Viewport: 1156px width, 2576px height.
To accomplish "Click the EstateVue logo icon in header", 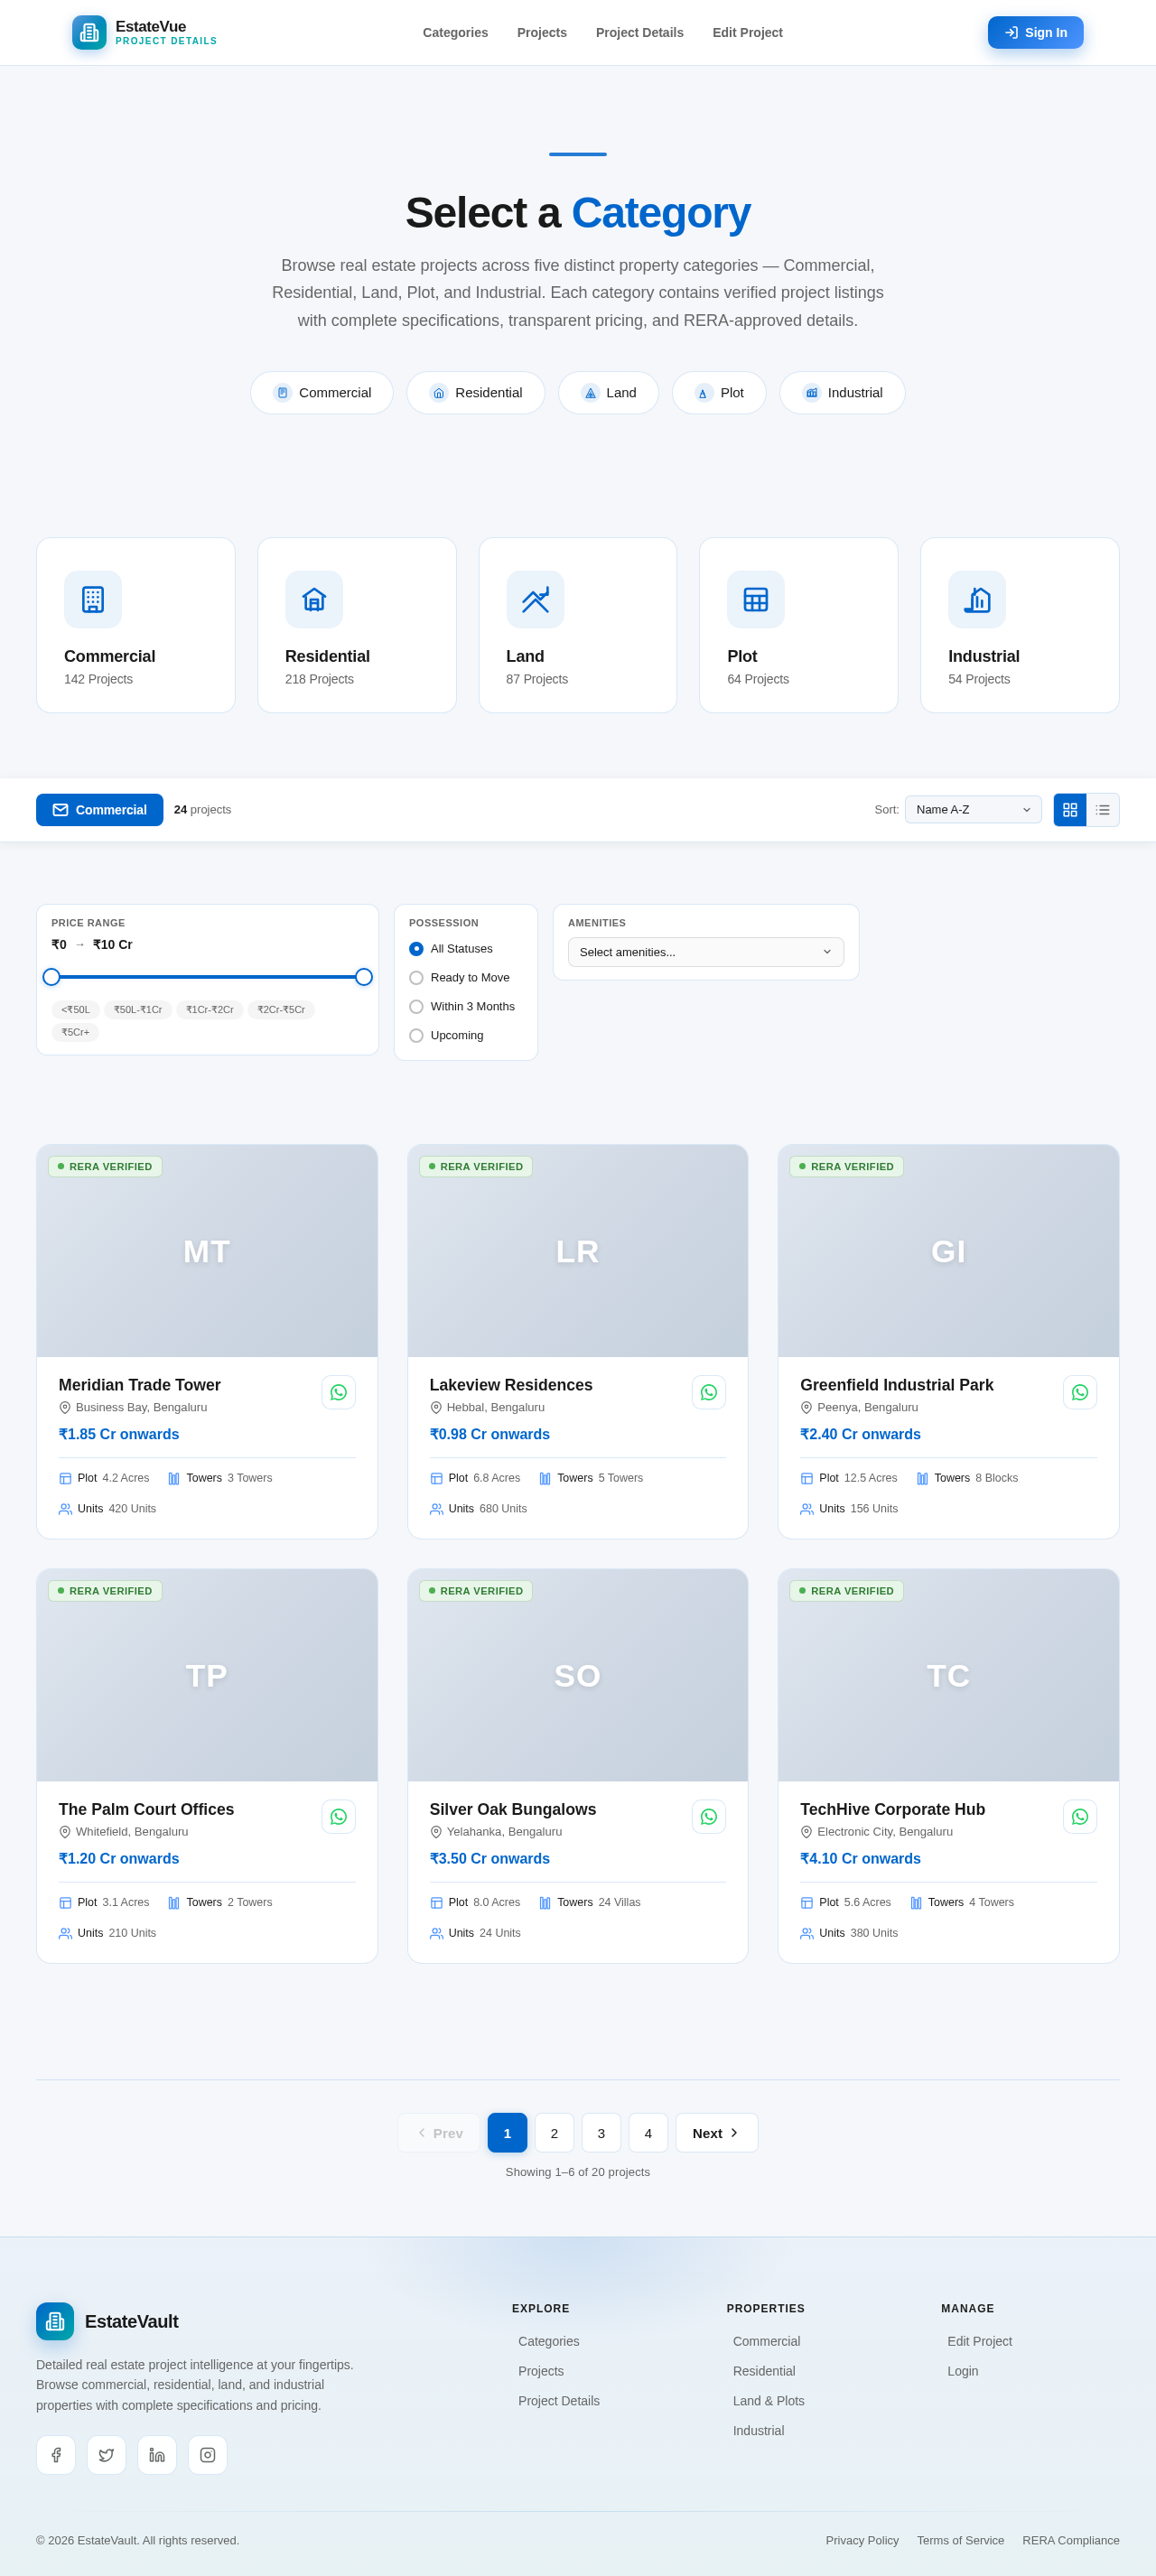I will click(89, 32).
